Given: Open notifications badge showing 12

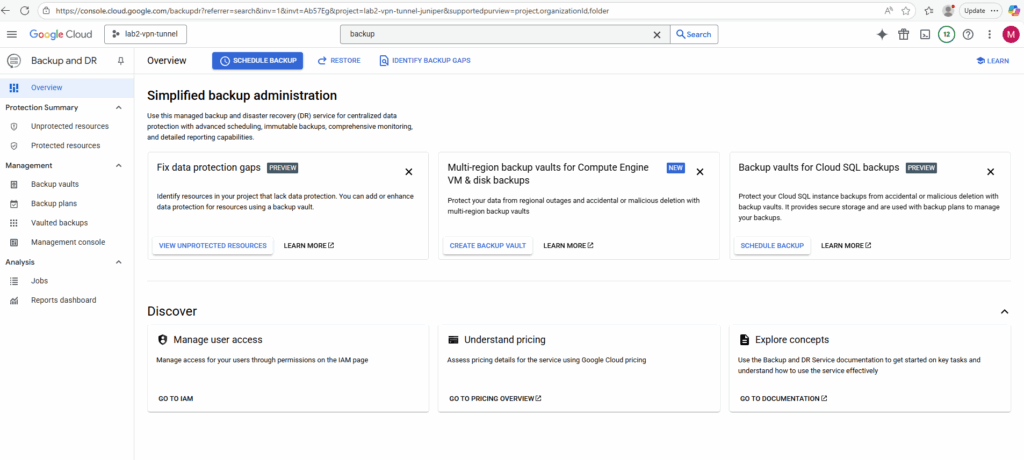Looking at the screenshot, I should 946,34.
